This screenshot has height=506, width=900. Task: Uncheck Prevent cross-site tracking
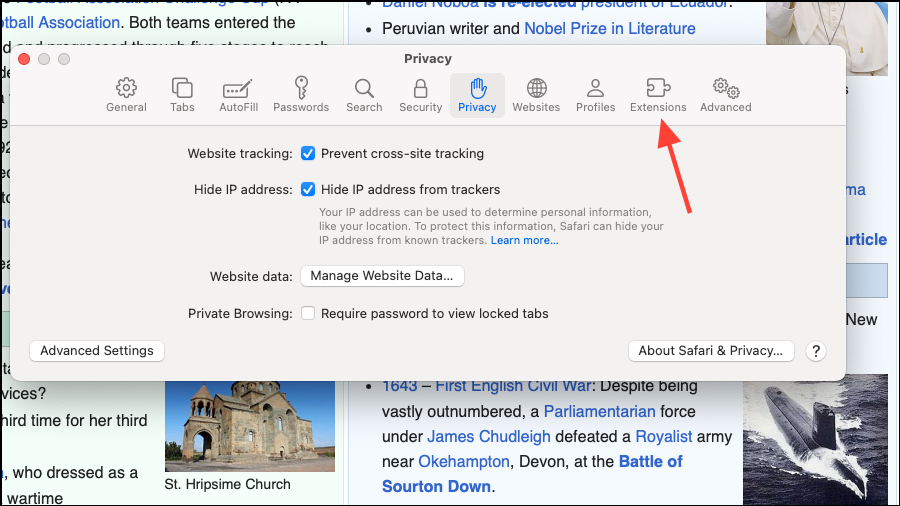click(x=308, y=154)
